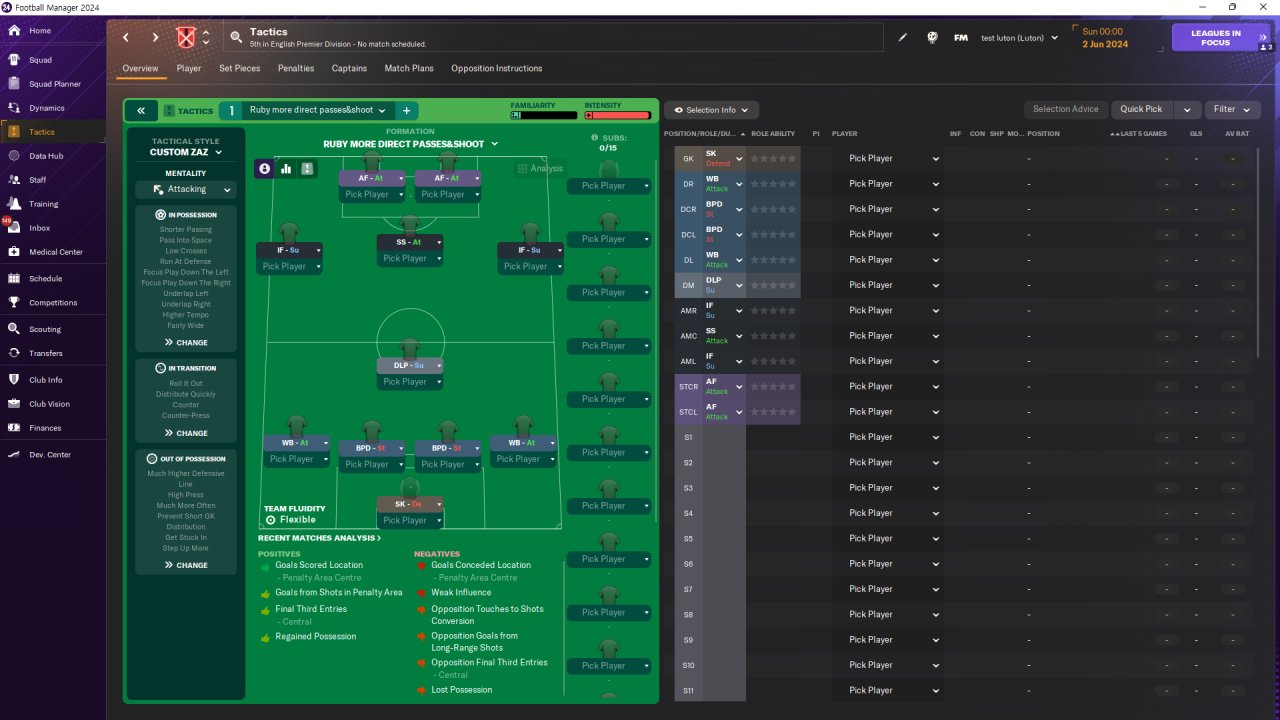Collapse the tactics panel with double-chevron

141,111
